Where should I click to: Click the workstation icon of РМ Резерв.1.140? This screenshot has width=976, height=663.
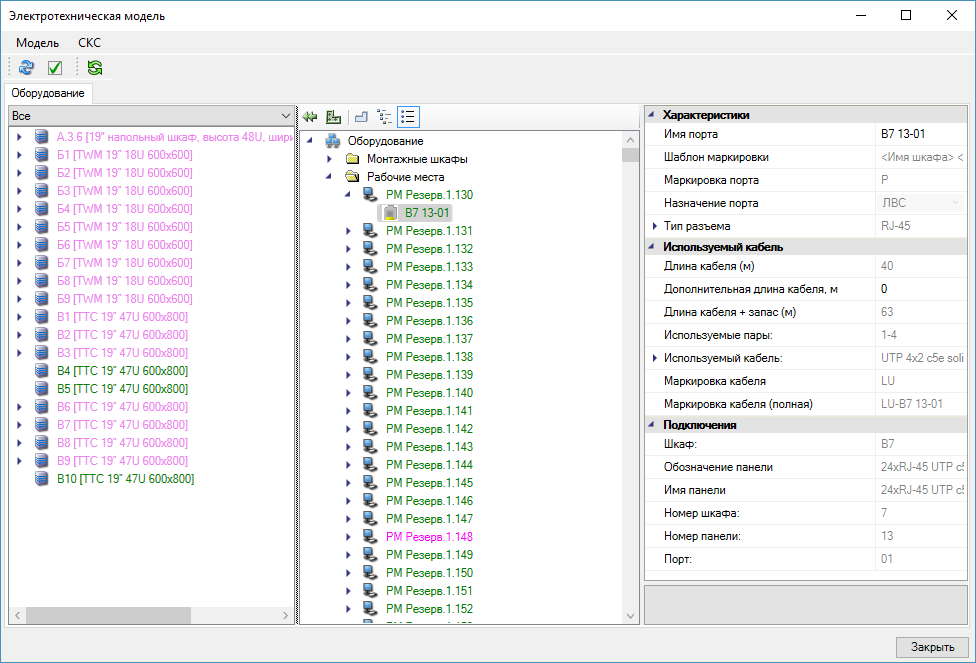(x=371, y=393)
